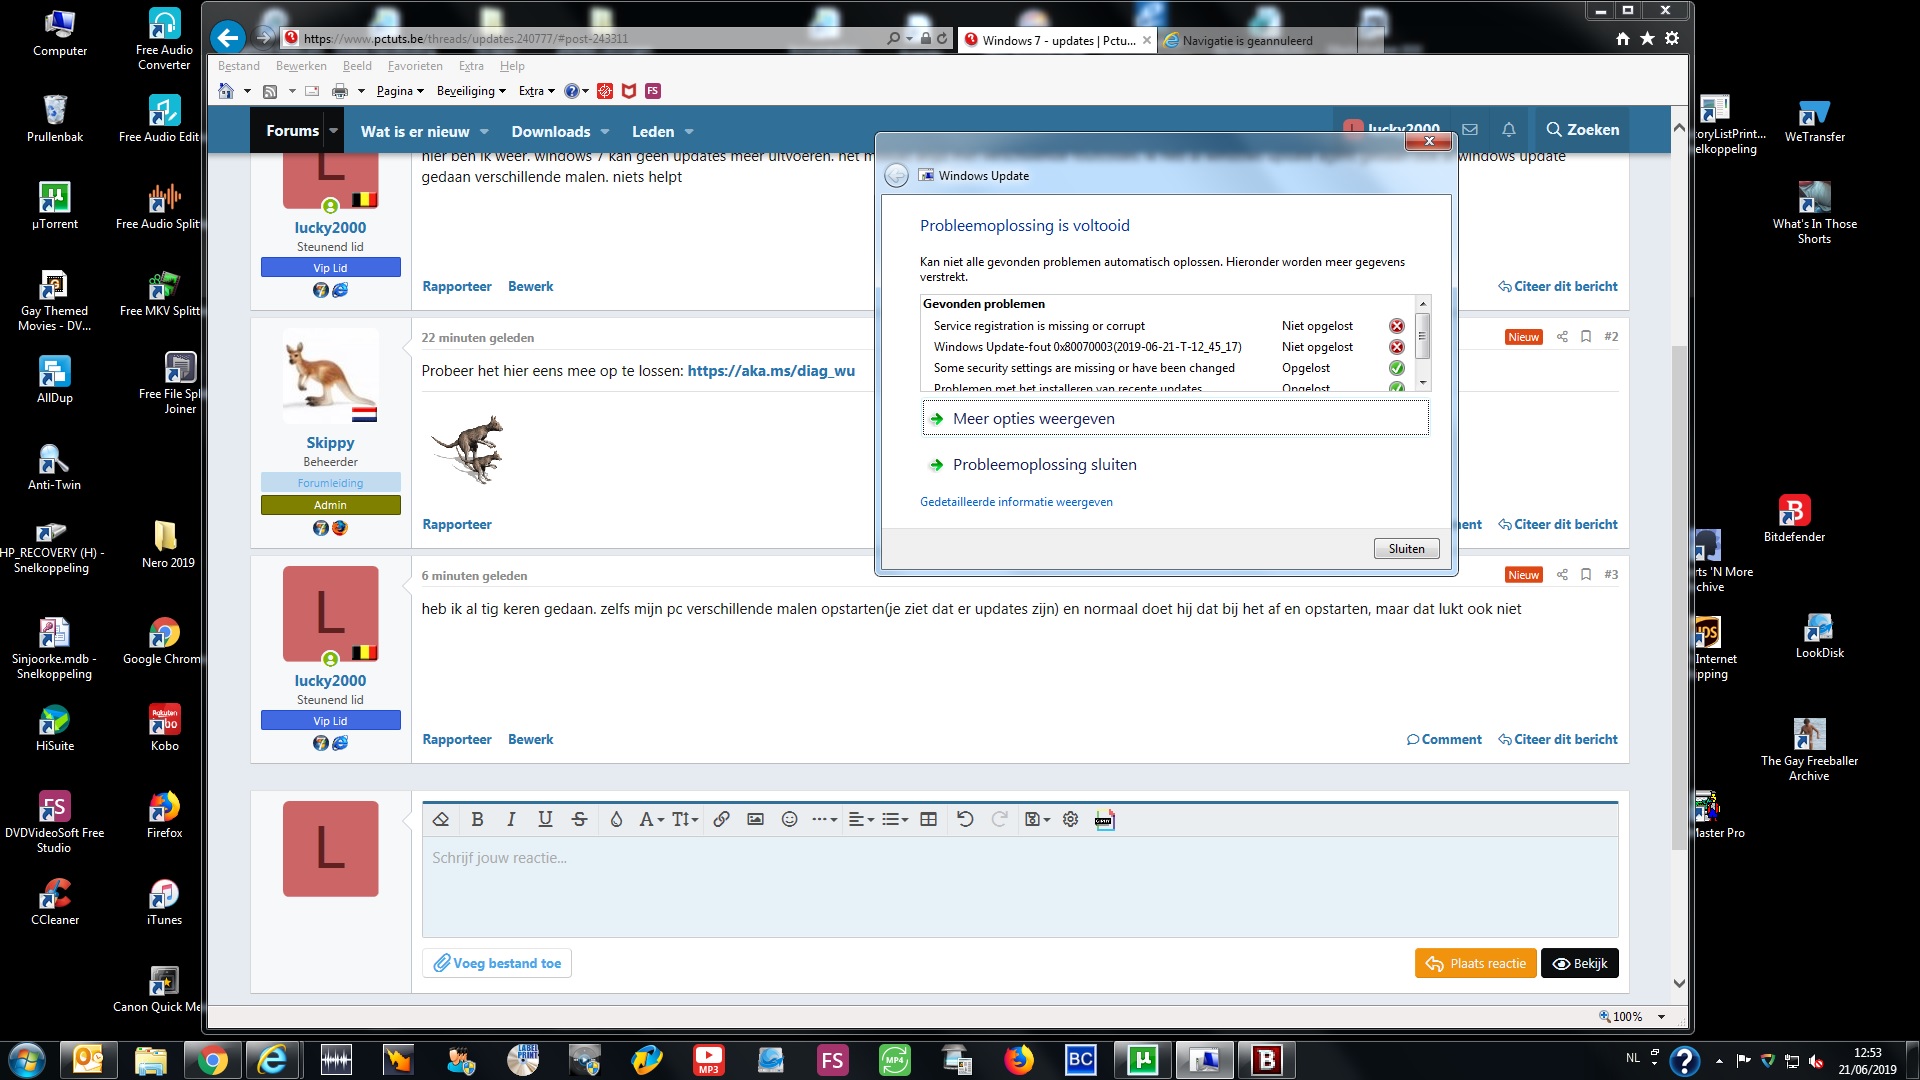Switch to Navigatie is geannuleerd tab
Viewport: 1920px width, 1080px height.
pos(1247,41)
